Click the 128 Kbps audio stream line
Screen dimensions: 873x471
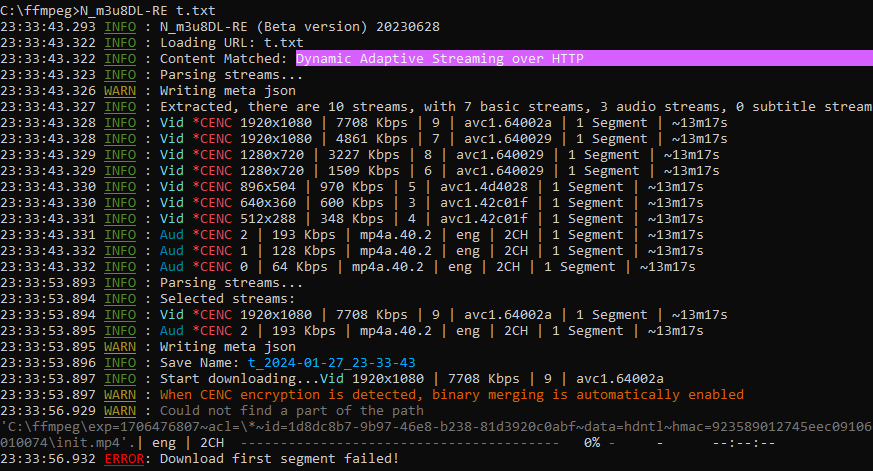(x=400, y=250)
